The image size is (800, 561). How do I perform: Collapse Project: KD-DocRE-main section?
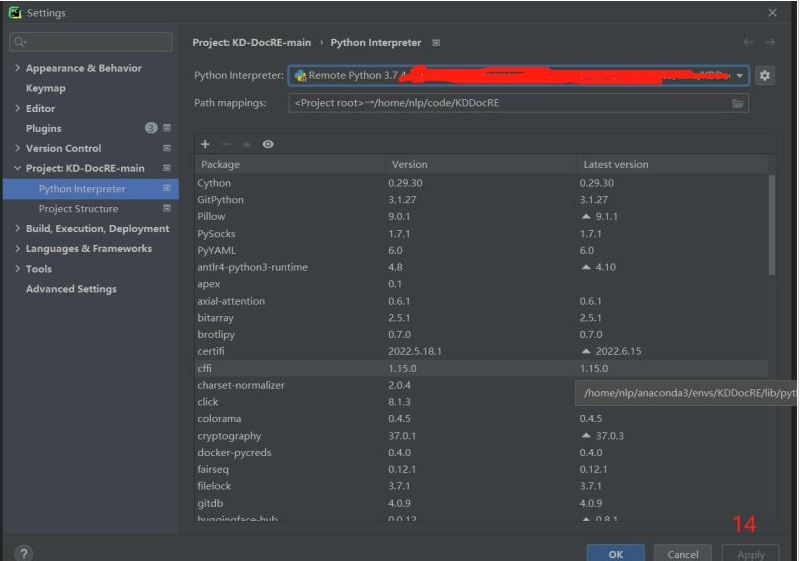(17, 168)
